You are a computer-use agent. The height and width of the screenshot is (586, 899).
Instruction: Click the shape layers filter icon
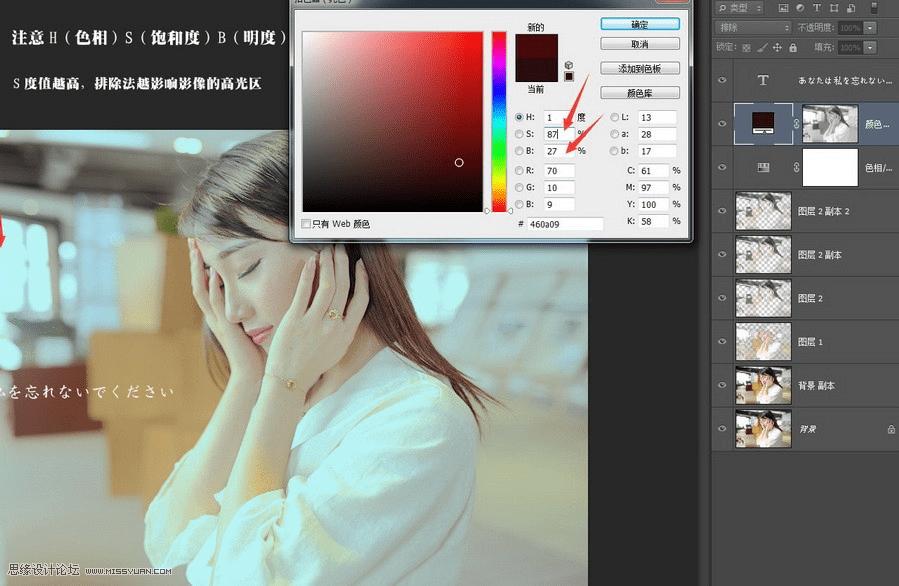tap(835, 9)
